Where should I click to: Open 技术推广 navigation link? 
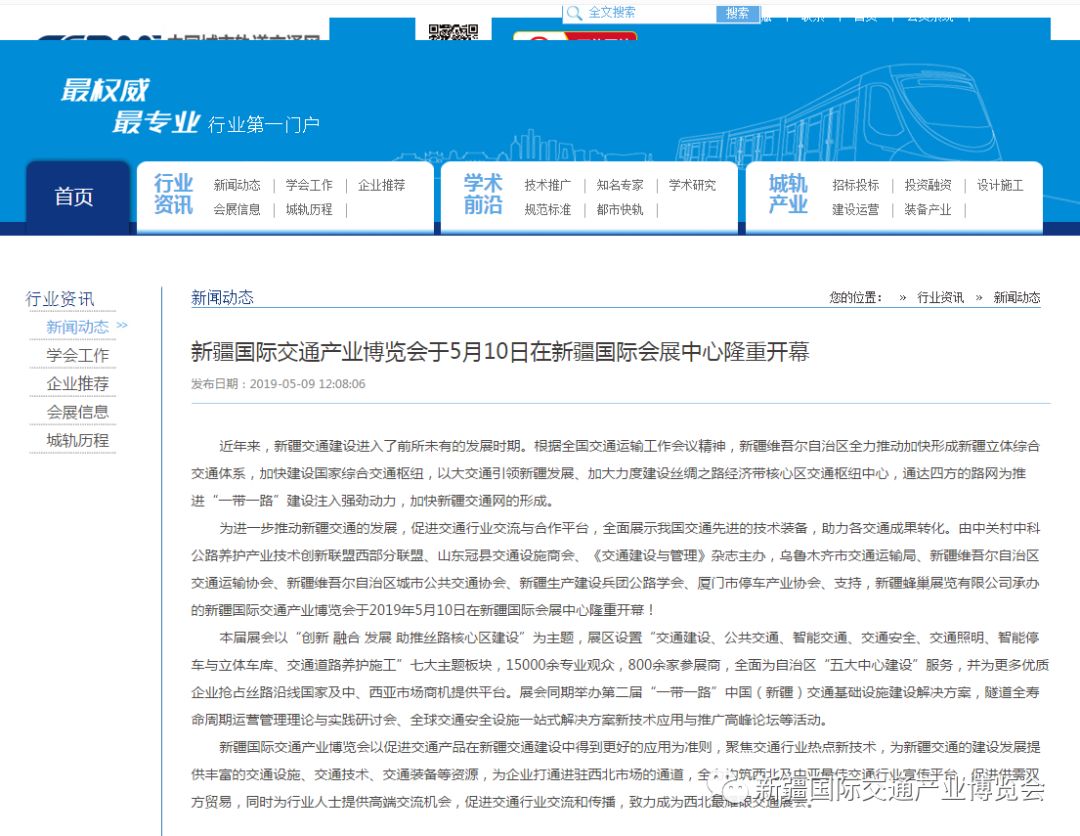point(548,185)
